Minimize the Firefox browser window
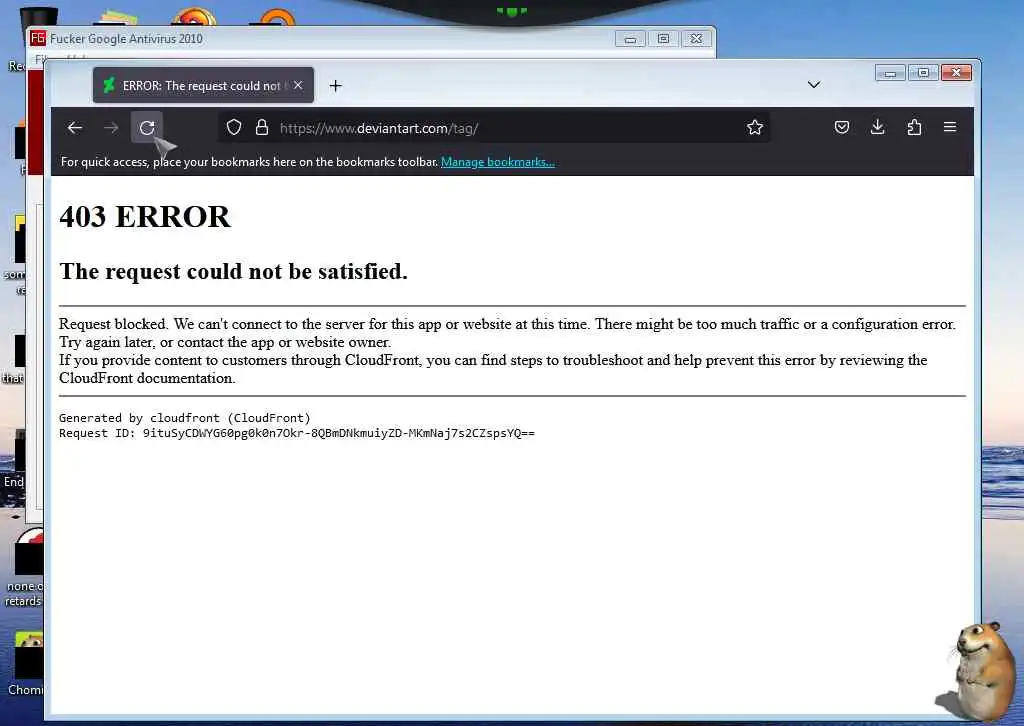Viewport: 1024px width, 726px height. click(x=890, y=73)
